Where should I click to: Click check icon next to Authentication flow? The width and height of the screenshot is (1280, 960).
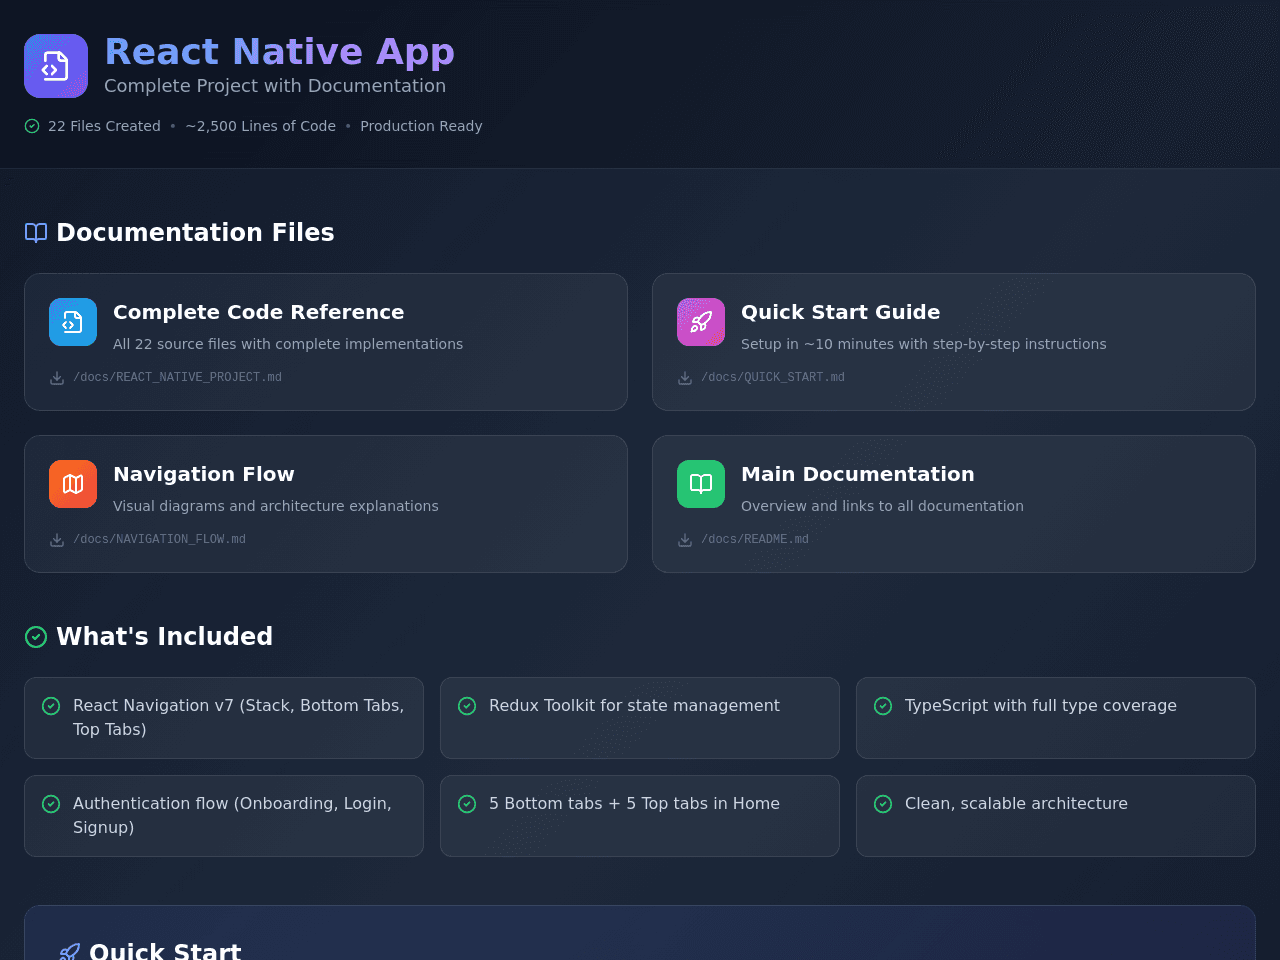pyautogui.click(x=51, y=804)
